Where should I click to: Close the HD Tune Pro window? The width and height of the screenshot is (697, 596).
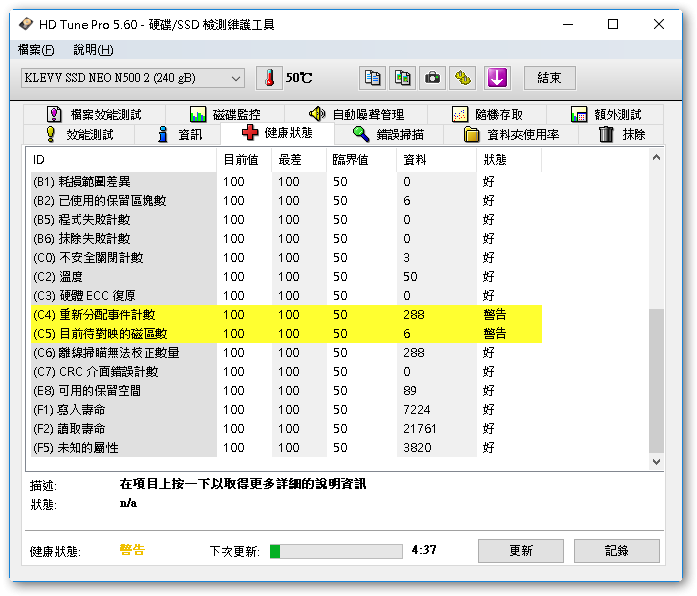[x=659, y=24]
